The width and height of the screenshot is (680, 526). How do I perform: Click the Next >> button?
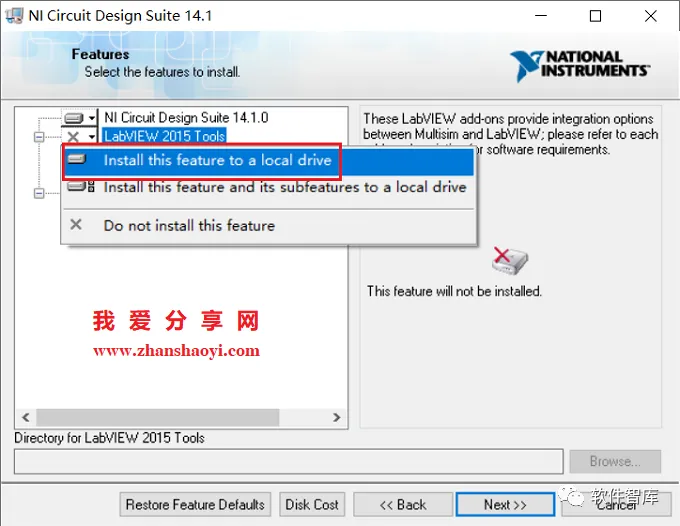pos(505,504)
